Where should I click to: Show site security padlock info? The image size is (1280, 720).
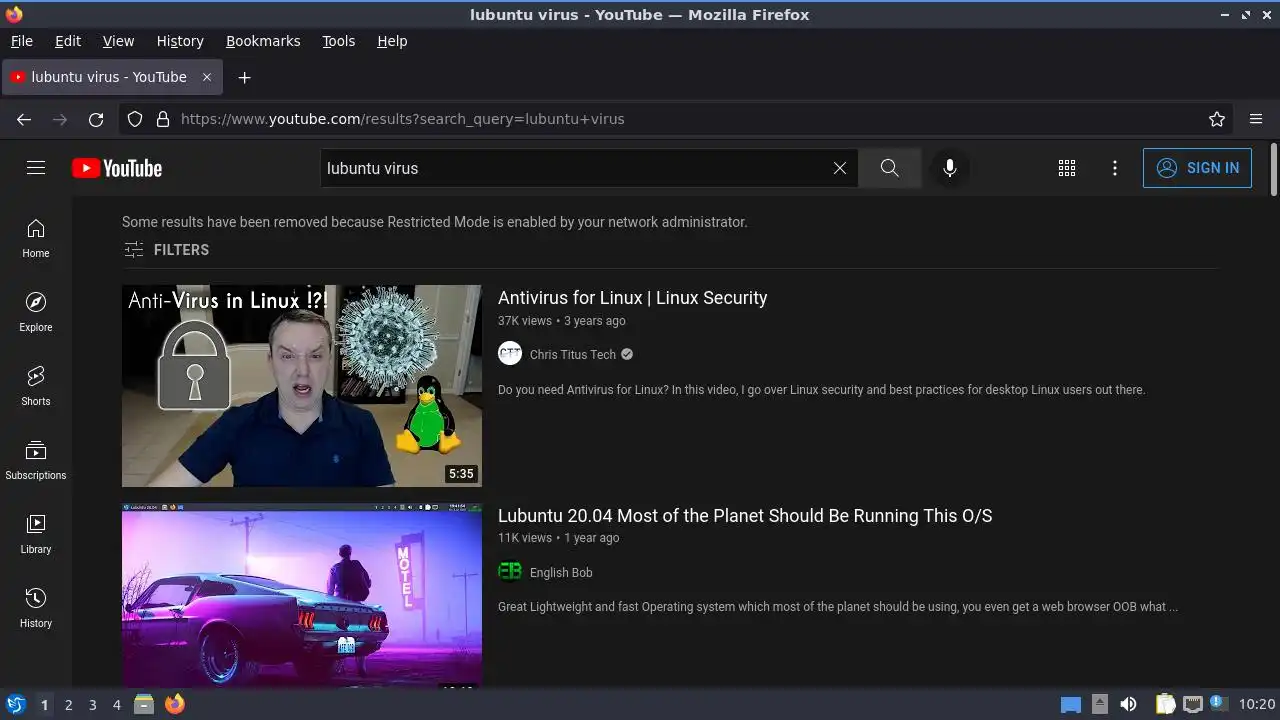click(163, 119)
